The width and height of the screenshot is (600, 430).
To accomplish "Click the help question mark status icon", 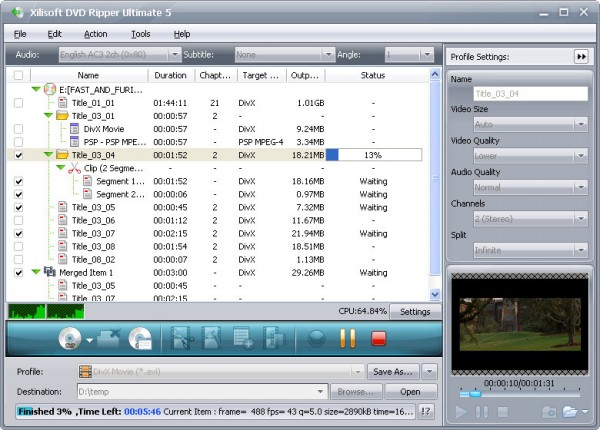I will click(x=425, y=411).
